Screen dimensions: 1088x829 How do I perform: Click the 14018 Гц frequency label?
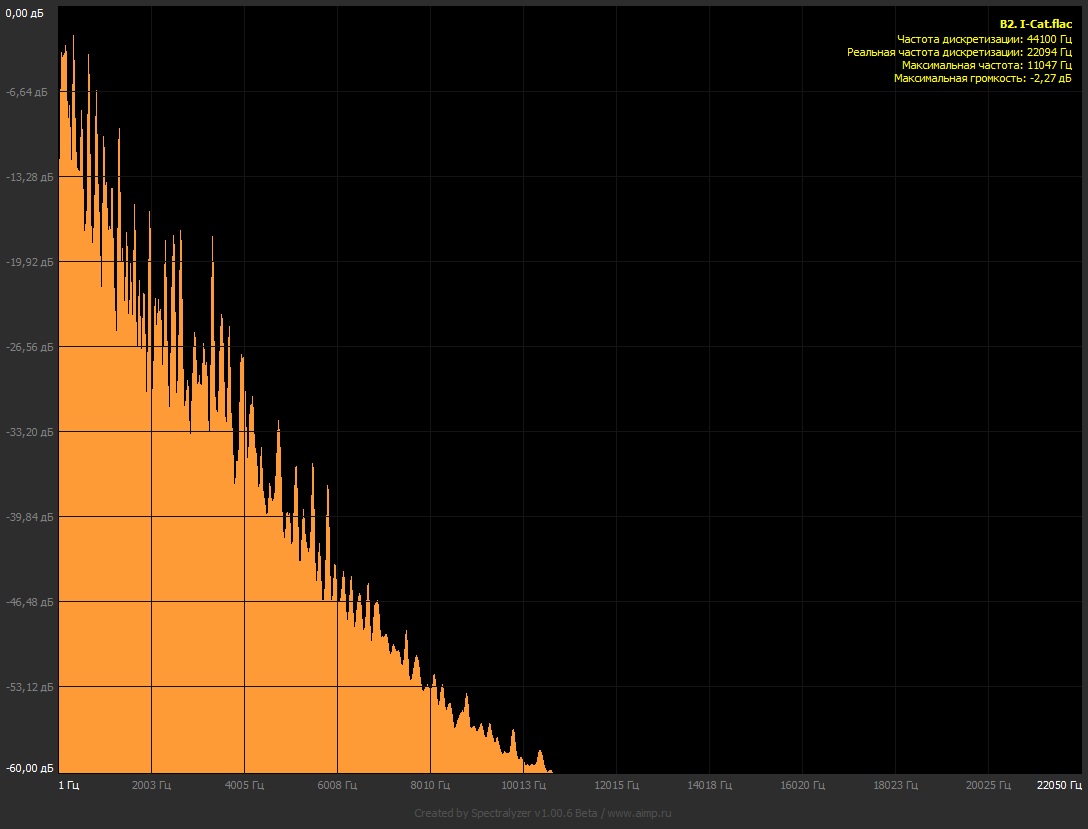tap(708, 785)
